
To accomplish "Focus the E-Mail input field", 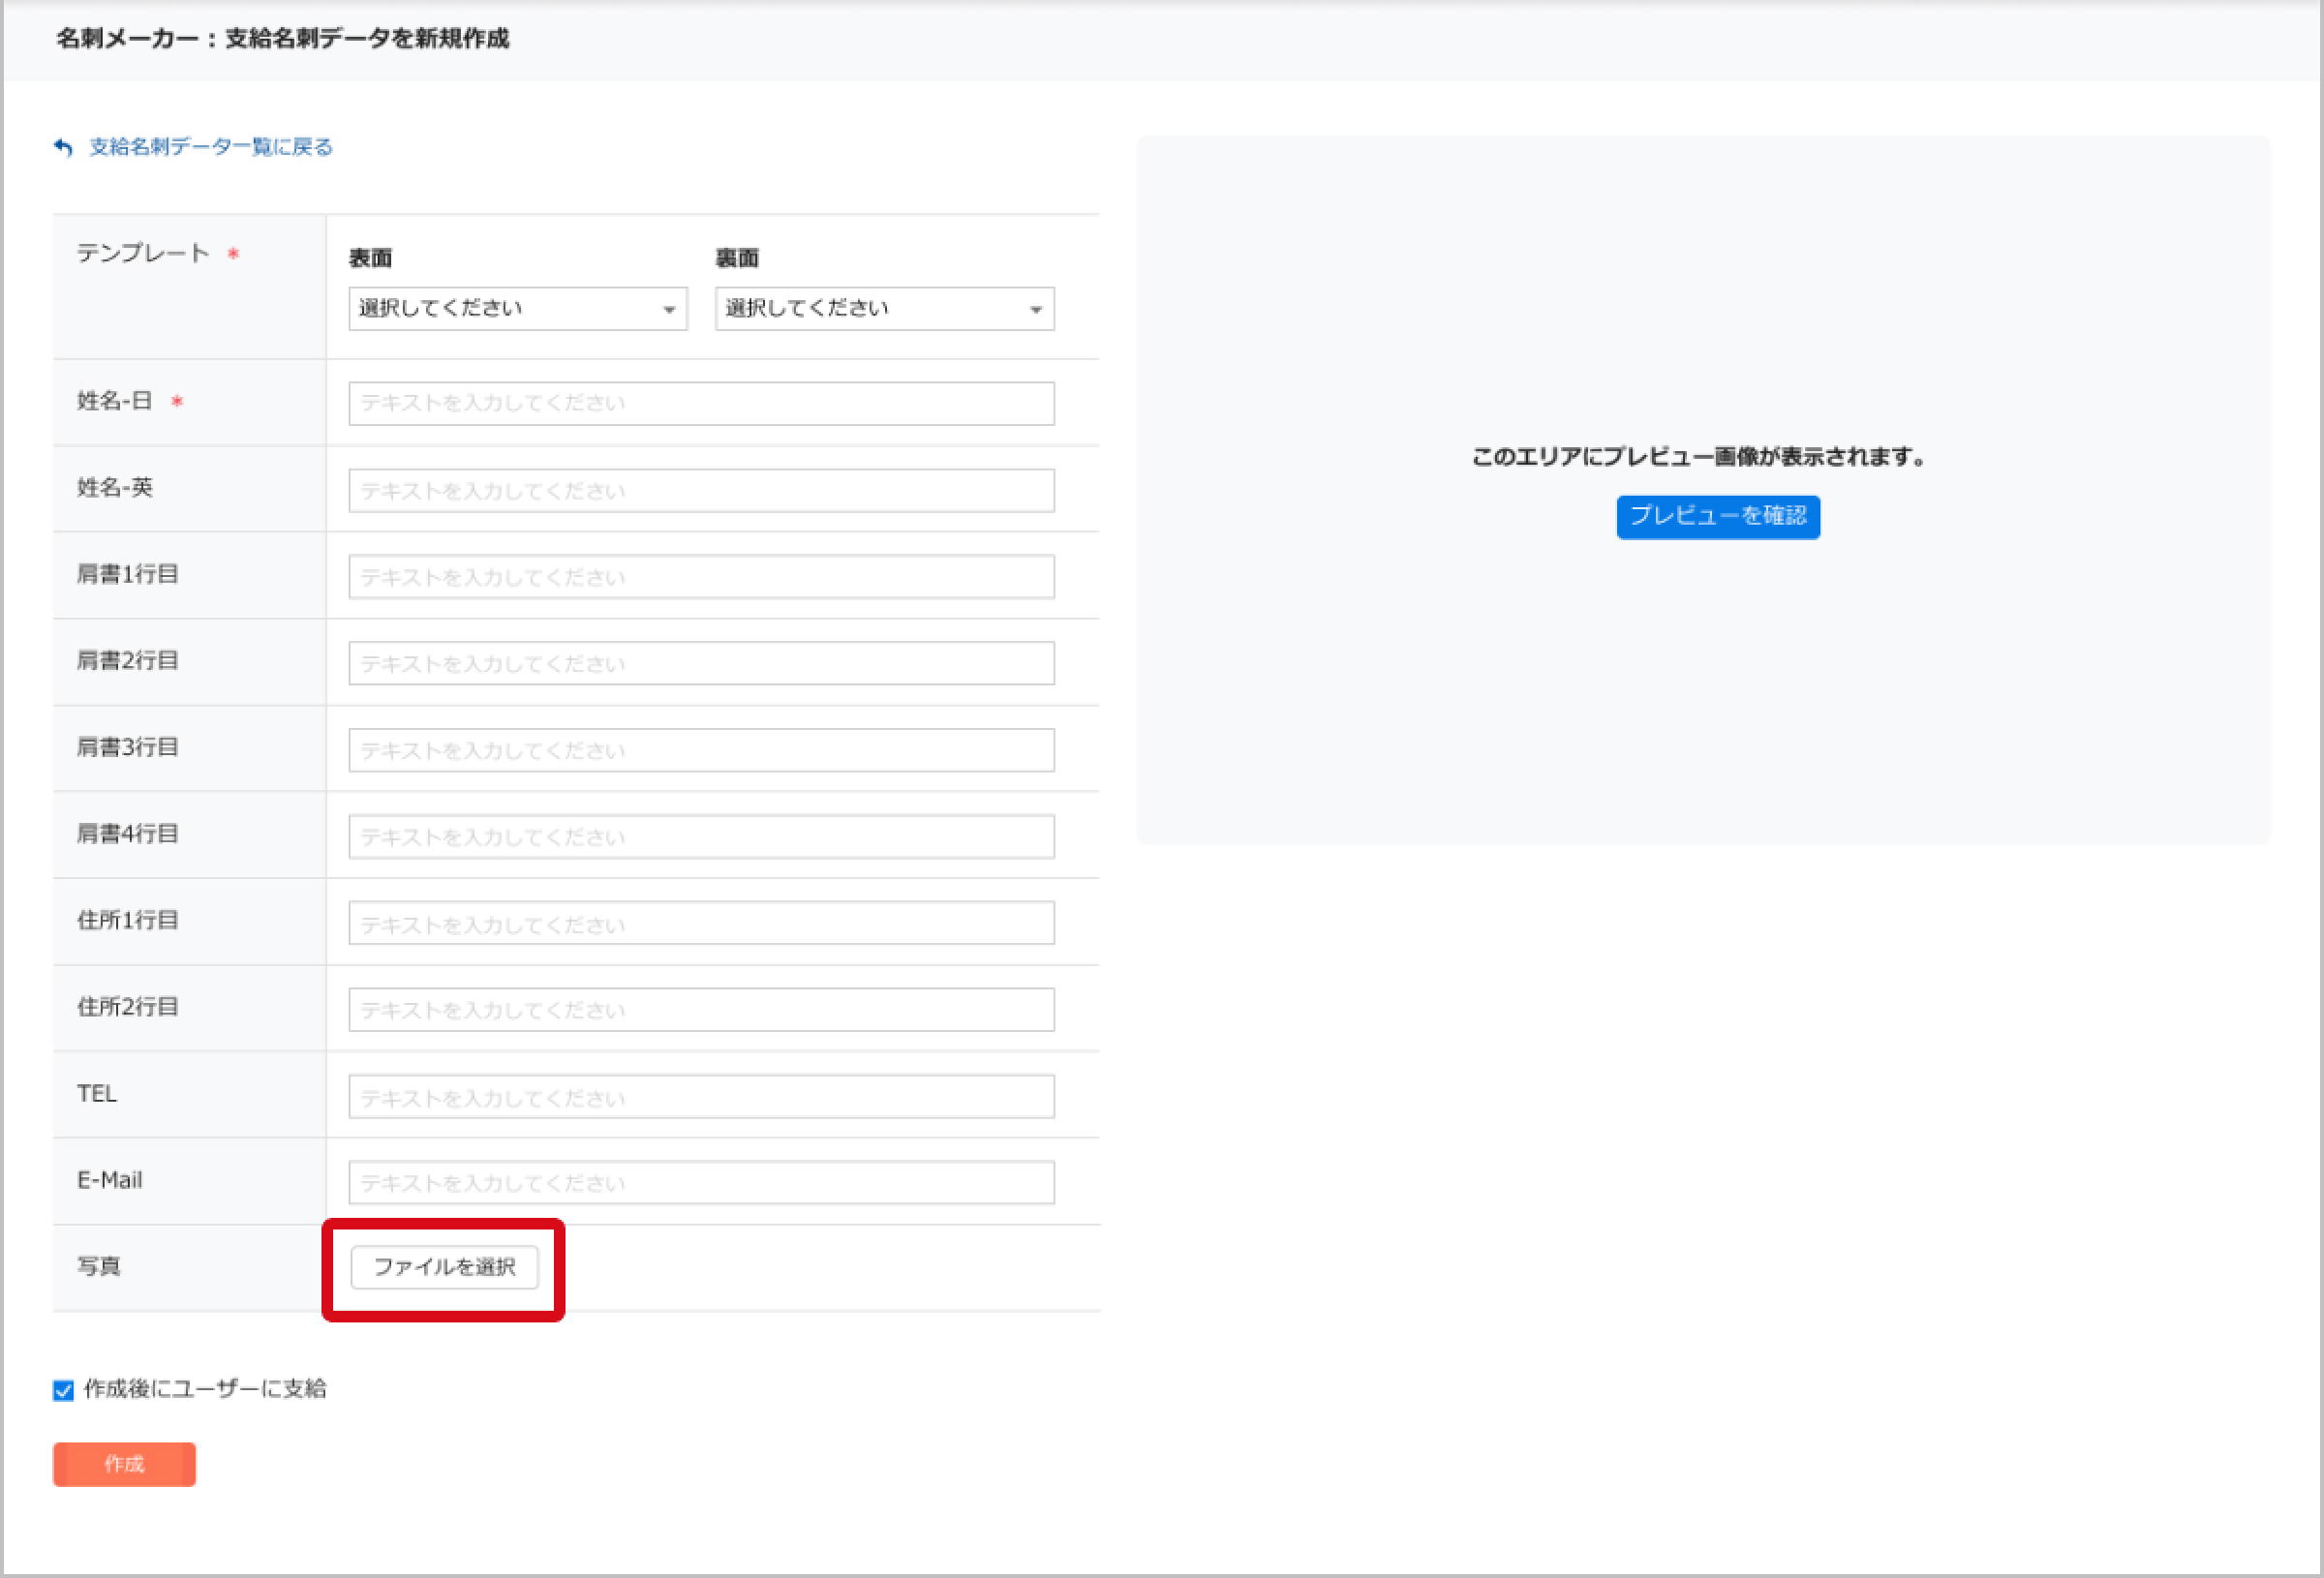I will click(700, 1182).
